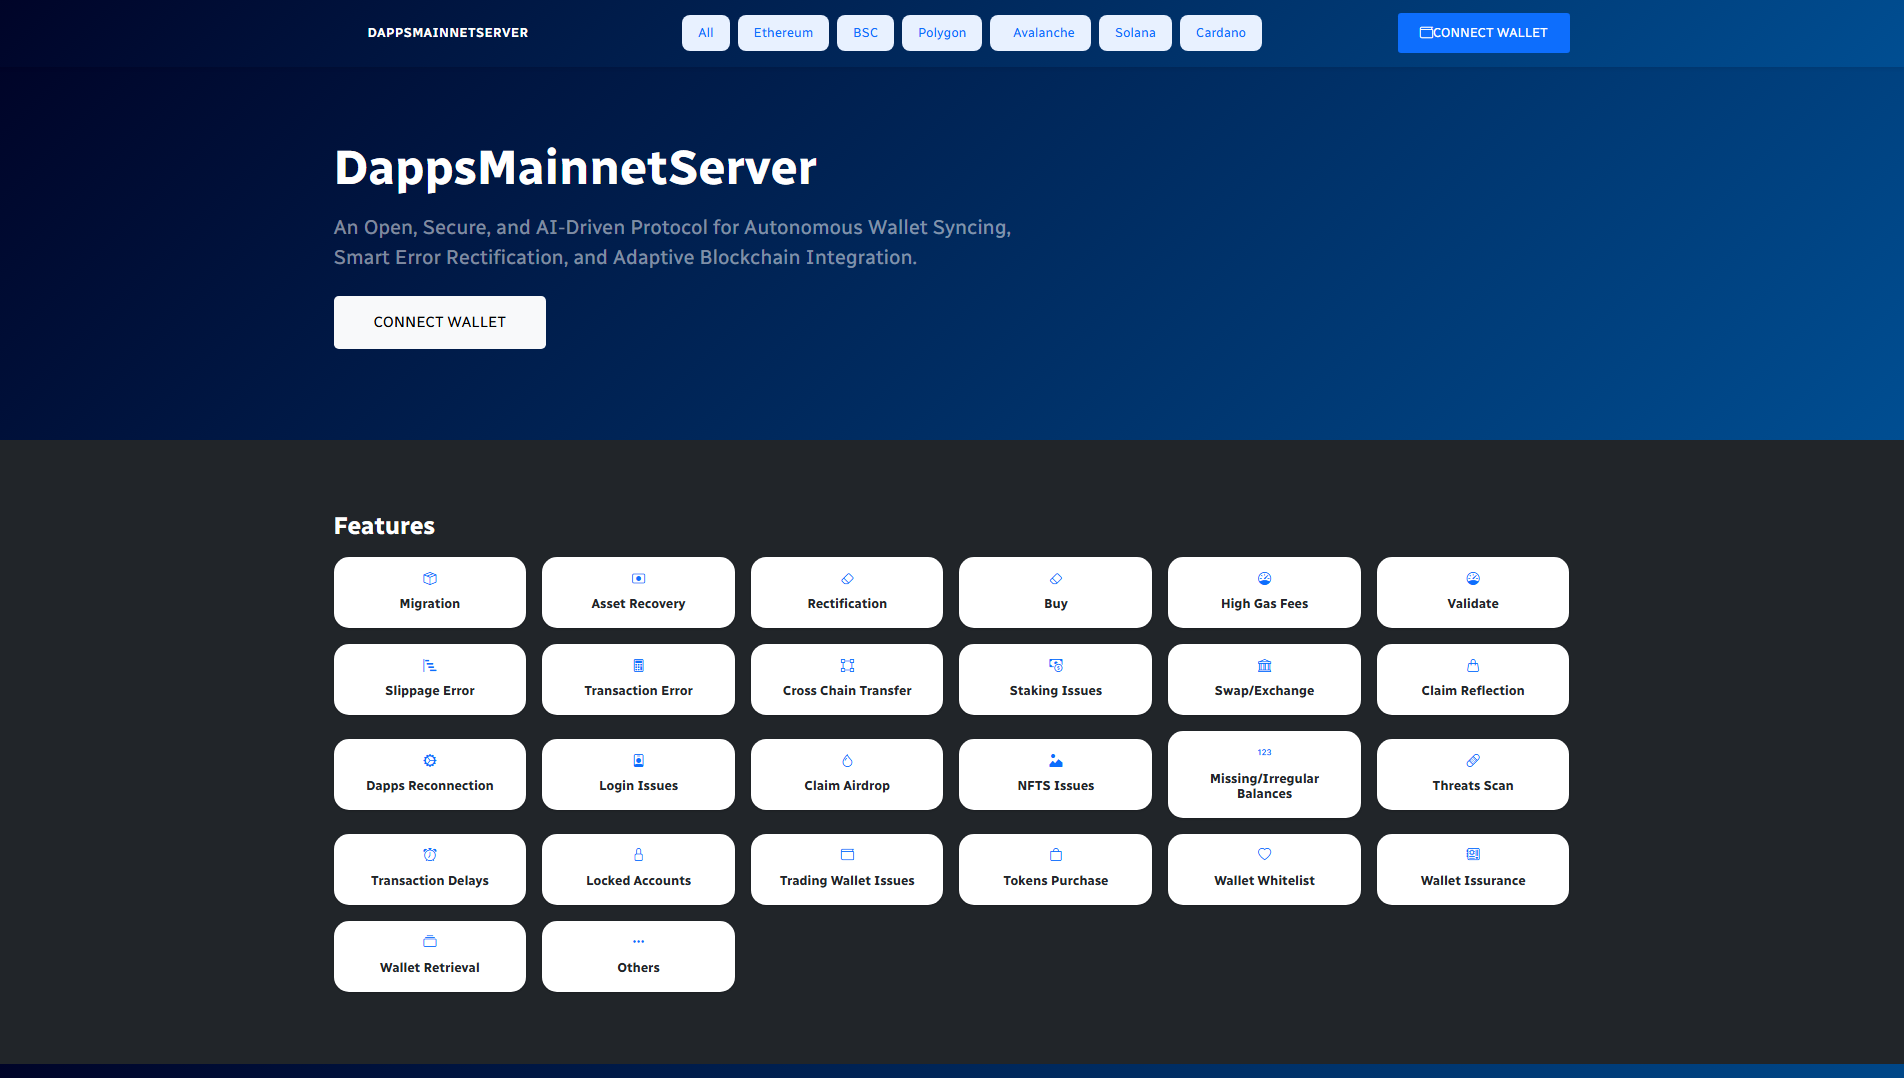Click the Transaction Error label
The height and width of the screenshot is (1078, 1904).
pos(638,691)
